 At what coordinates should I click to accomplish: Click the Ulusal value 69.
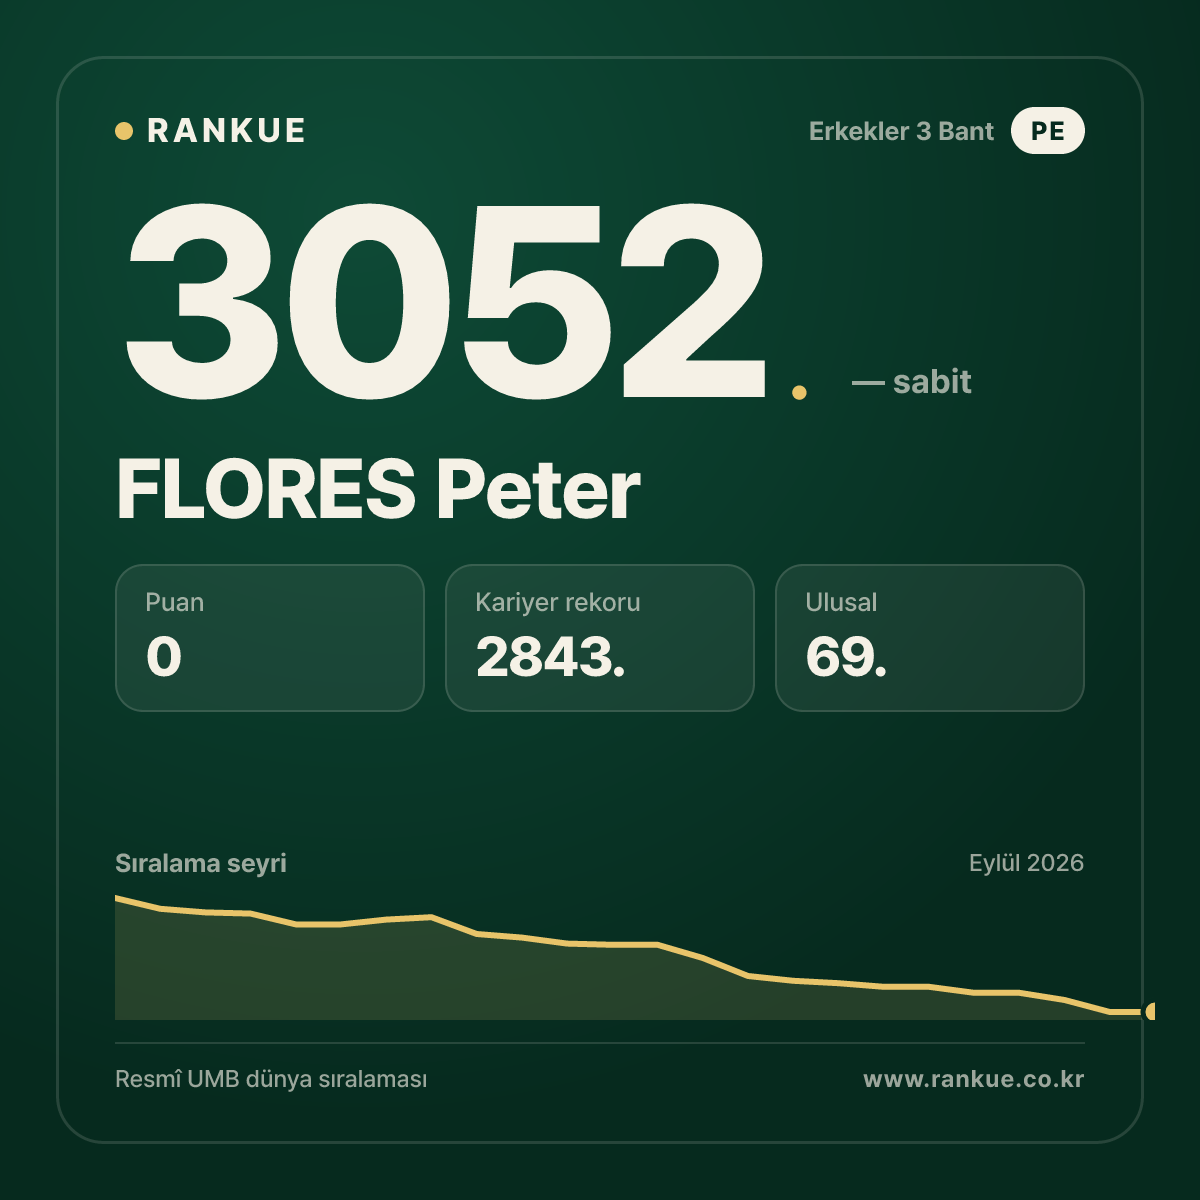point(846,657)
